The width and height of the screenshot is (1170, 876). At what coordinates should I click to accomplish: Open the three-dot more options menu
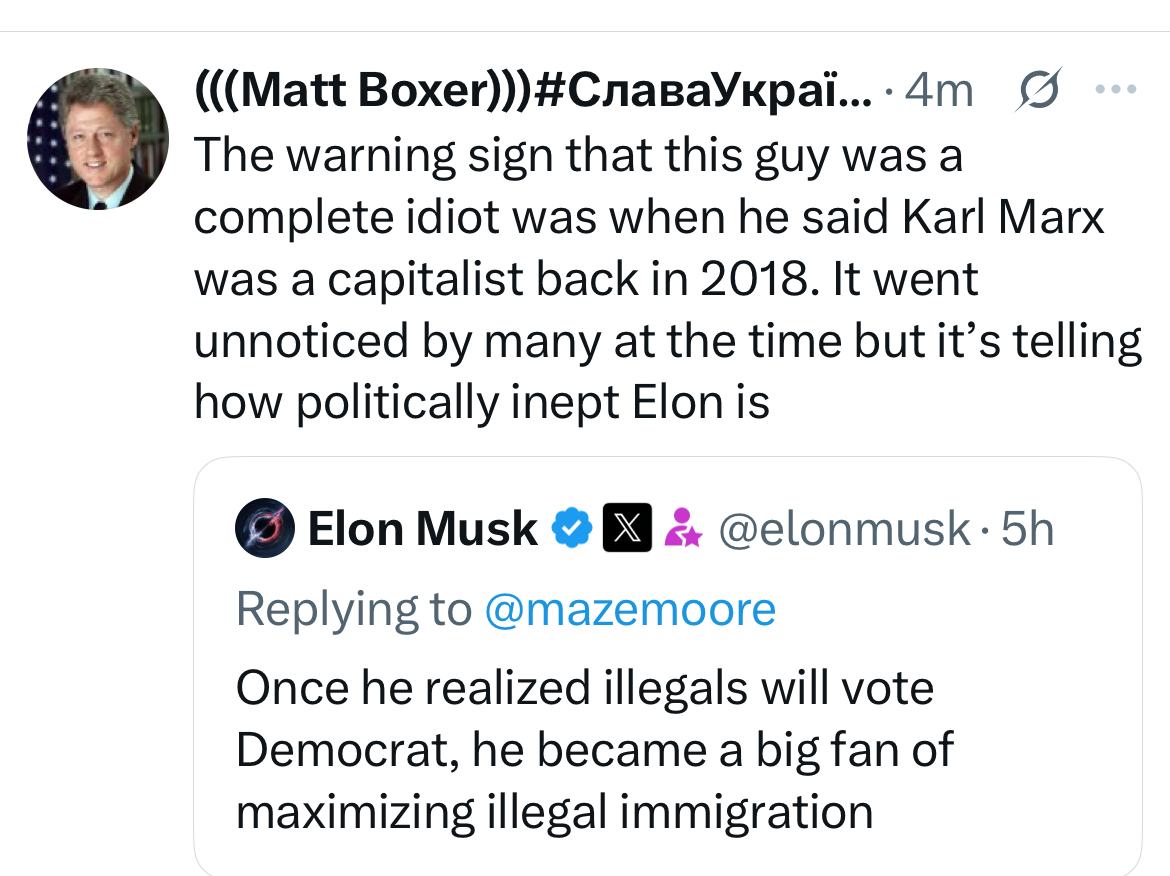(1116, 90)
